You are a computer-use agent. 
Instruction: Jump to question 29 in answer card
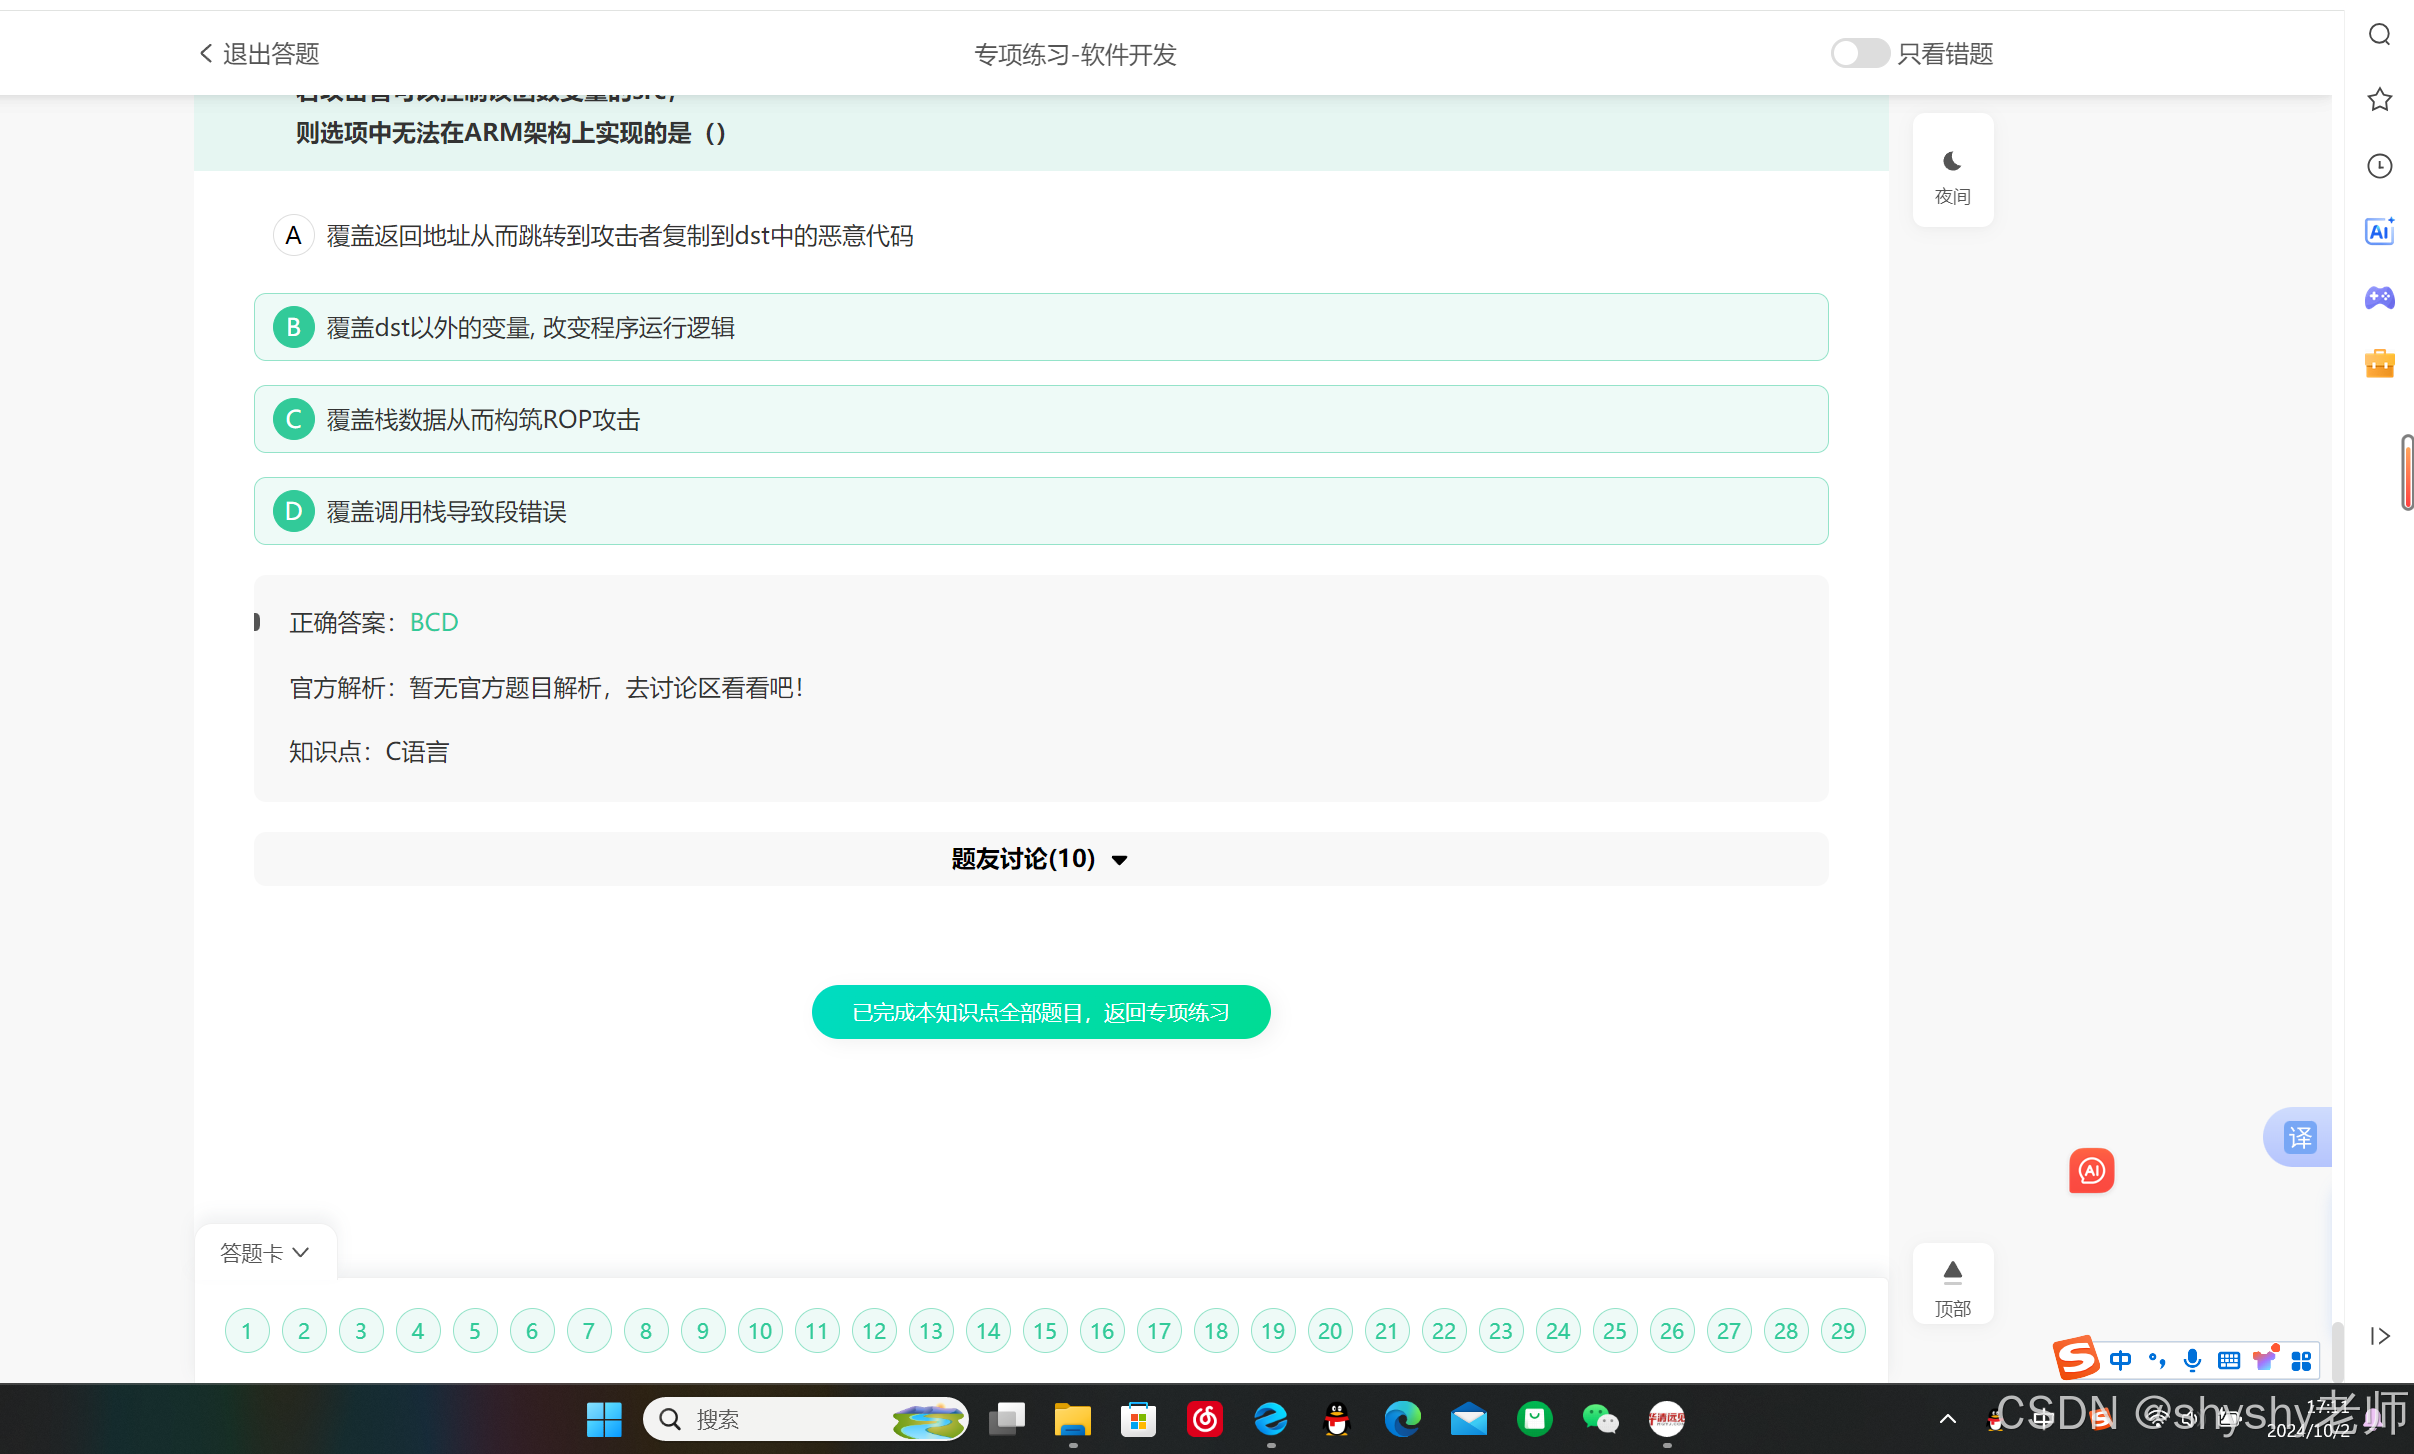click(x=1842, y=1331)
